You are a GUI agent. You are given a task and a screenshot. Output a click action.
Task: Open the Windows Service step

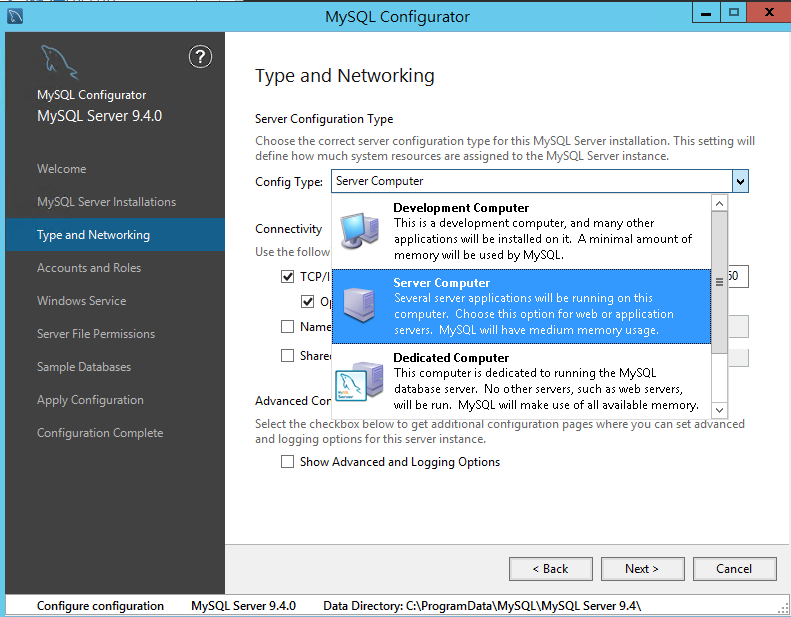82,301
